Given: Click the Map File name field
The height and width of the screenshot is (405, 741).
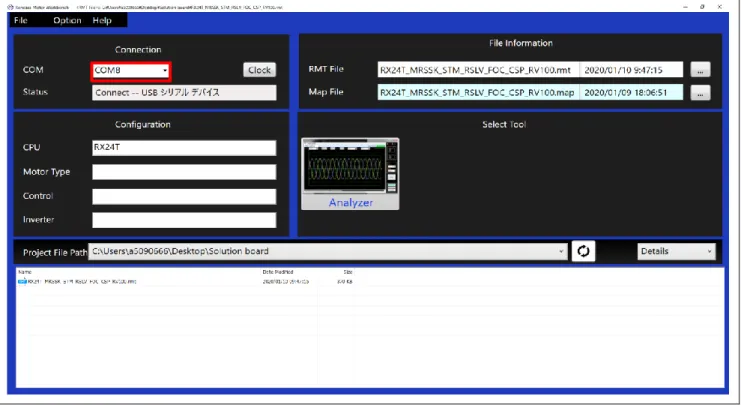Looking at the screenshot, I should pyautogui.click(x=479, y=93).
